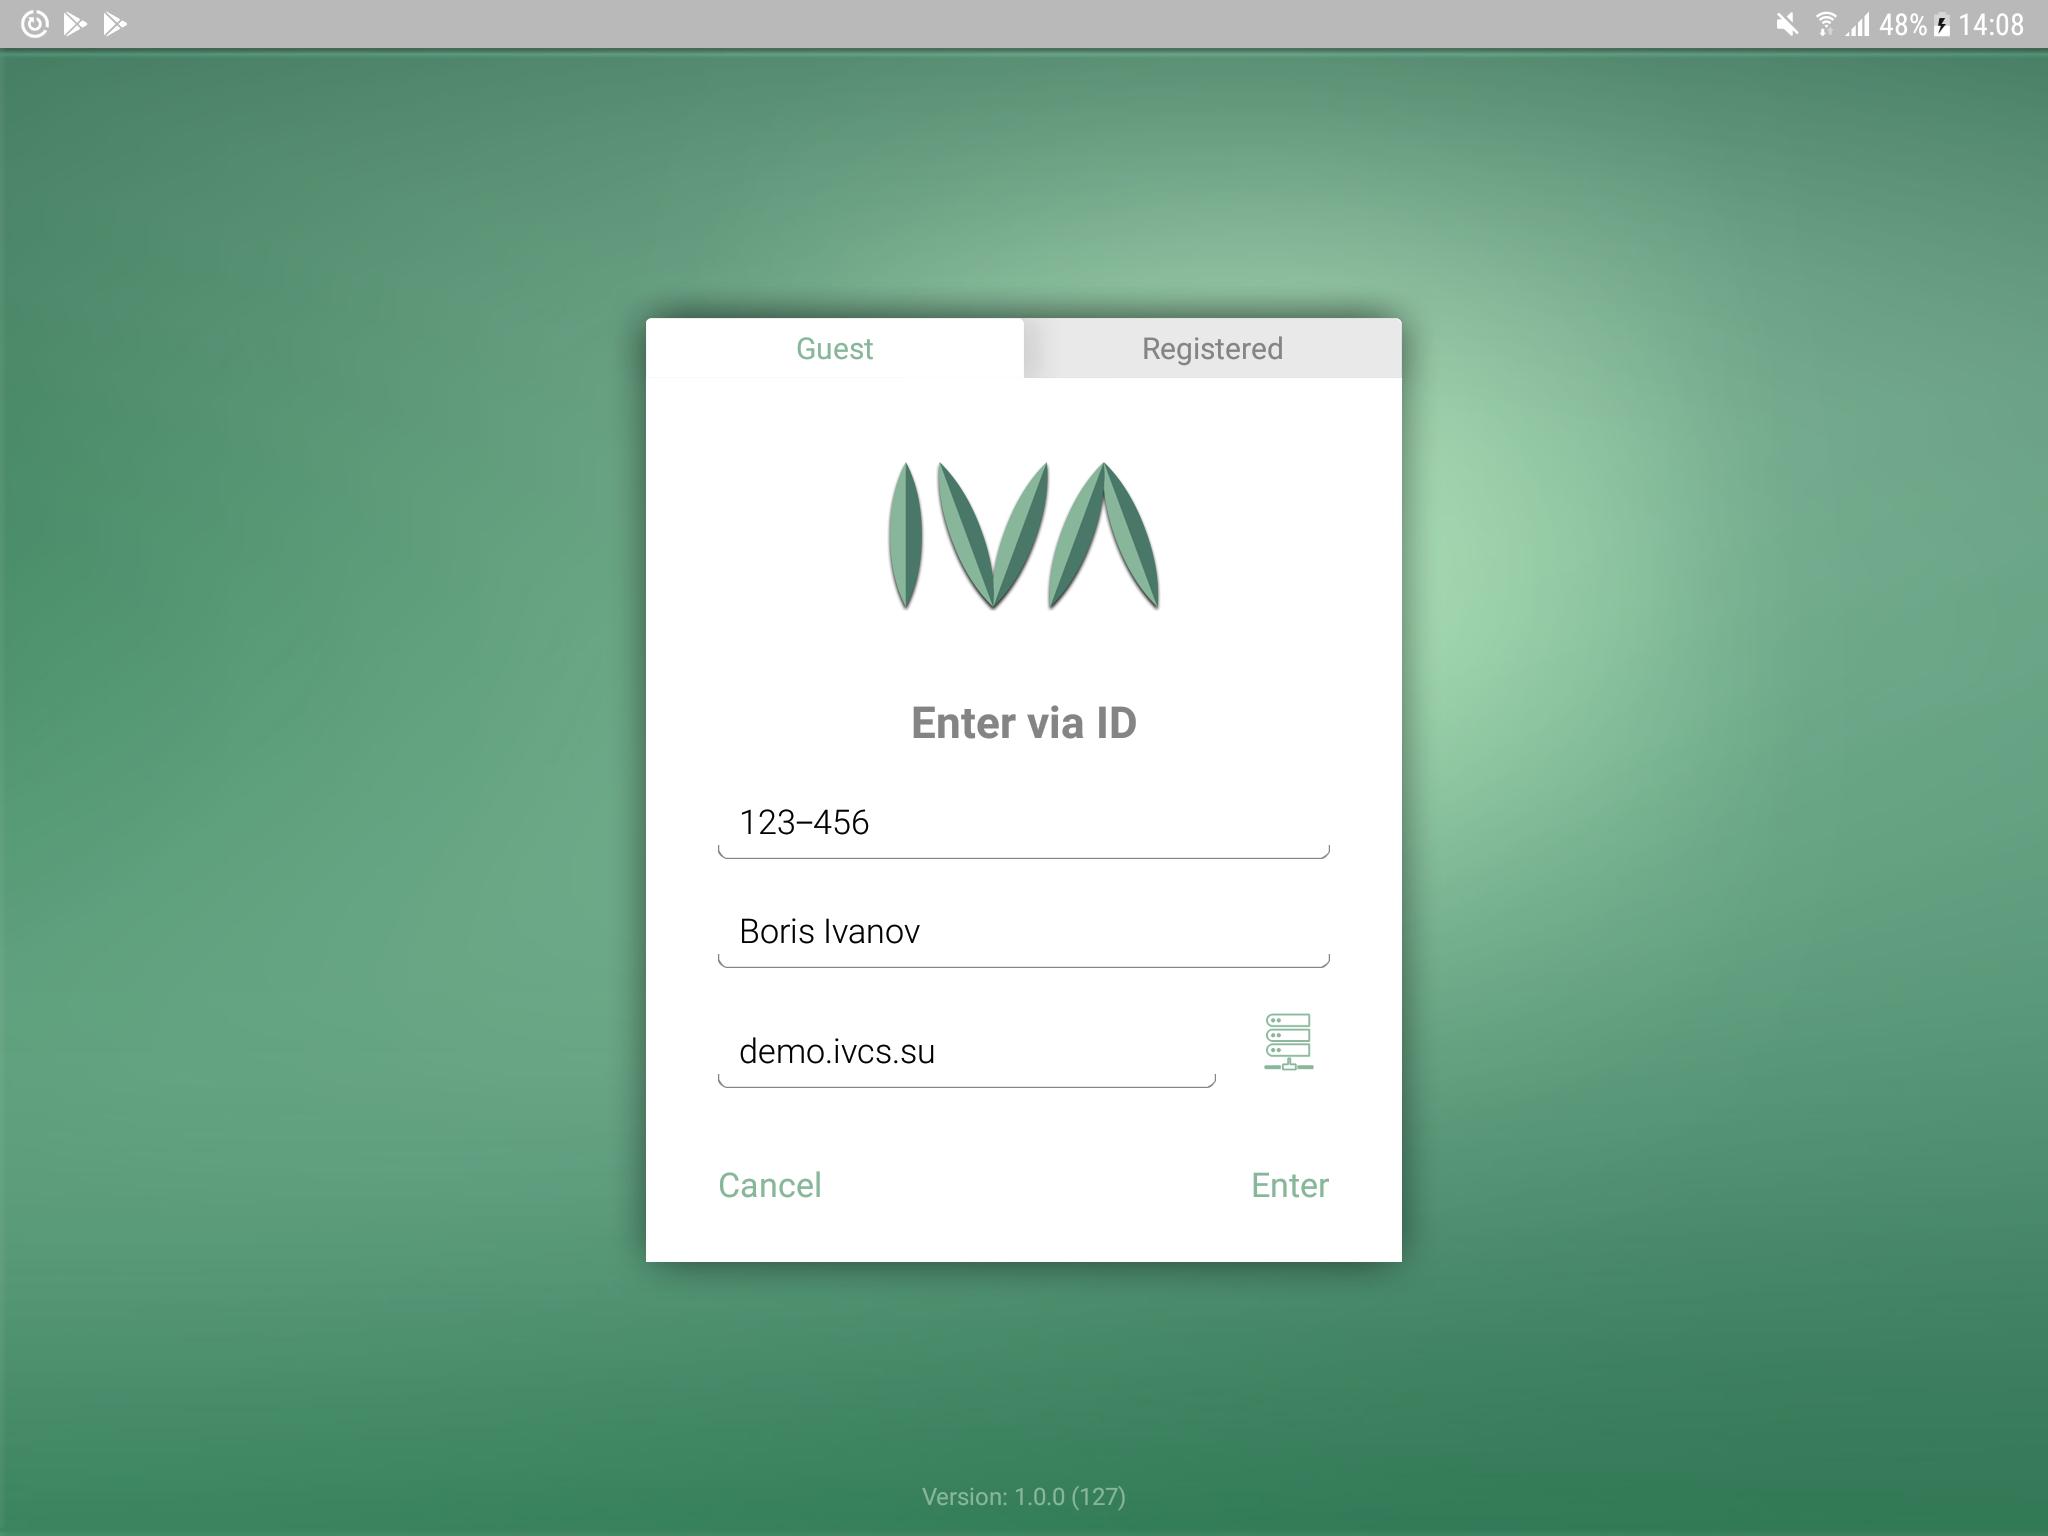This screenshot has width=2048, height=1536.
Task: Tap the cellular signal strength icon
Action: tap(1858, 24)
